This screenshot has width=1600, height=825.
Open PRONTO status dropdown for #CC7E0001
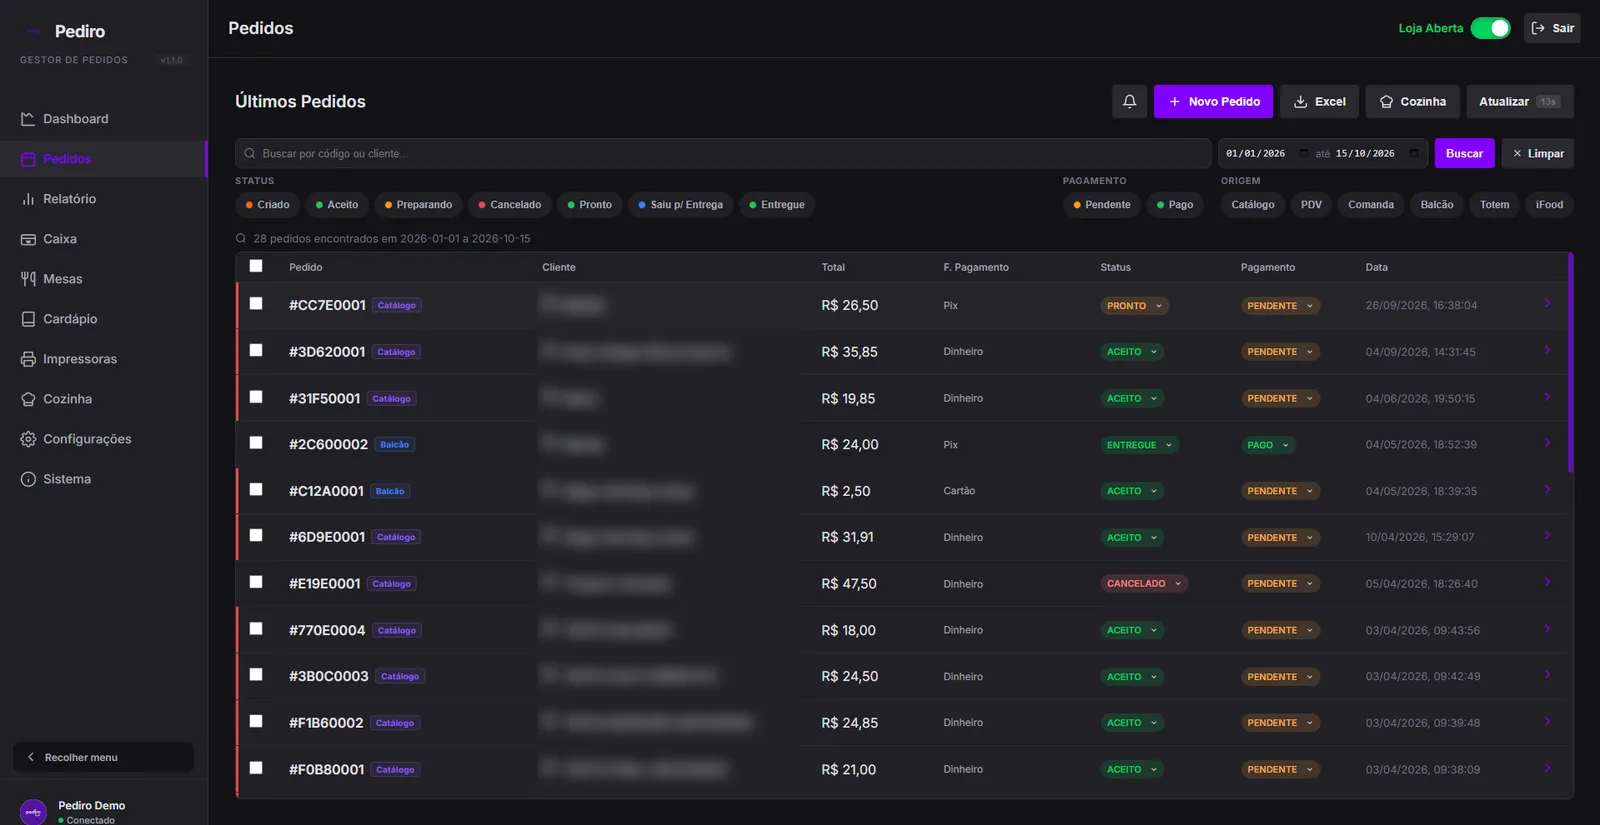1134,306
